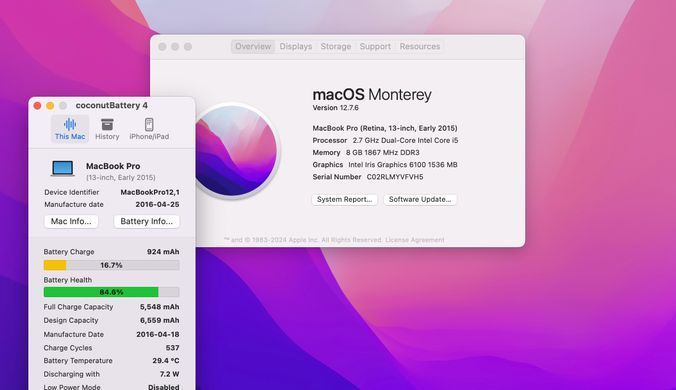Click the 924 mAh battery charge value
This screenshot has height=390, width=676.
[163, 252]
